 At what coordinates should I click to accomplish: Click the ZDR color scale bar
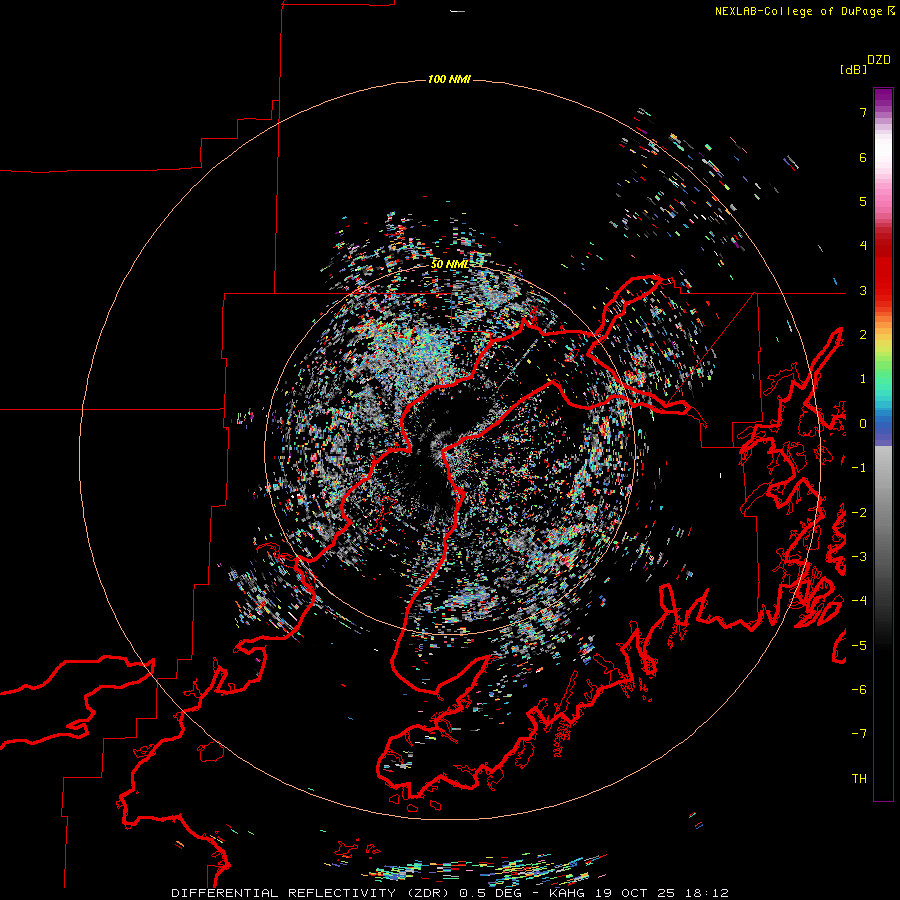(x=883, y=444)
